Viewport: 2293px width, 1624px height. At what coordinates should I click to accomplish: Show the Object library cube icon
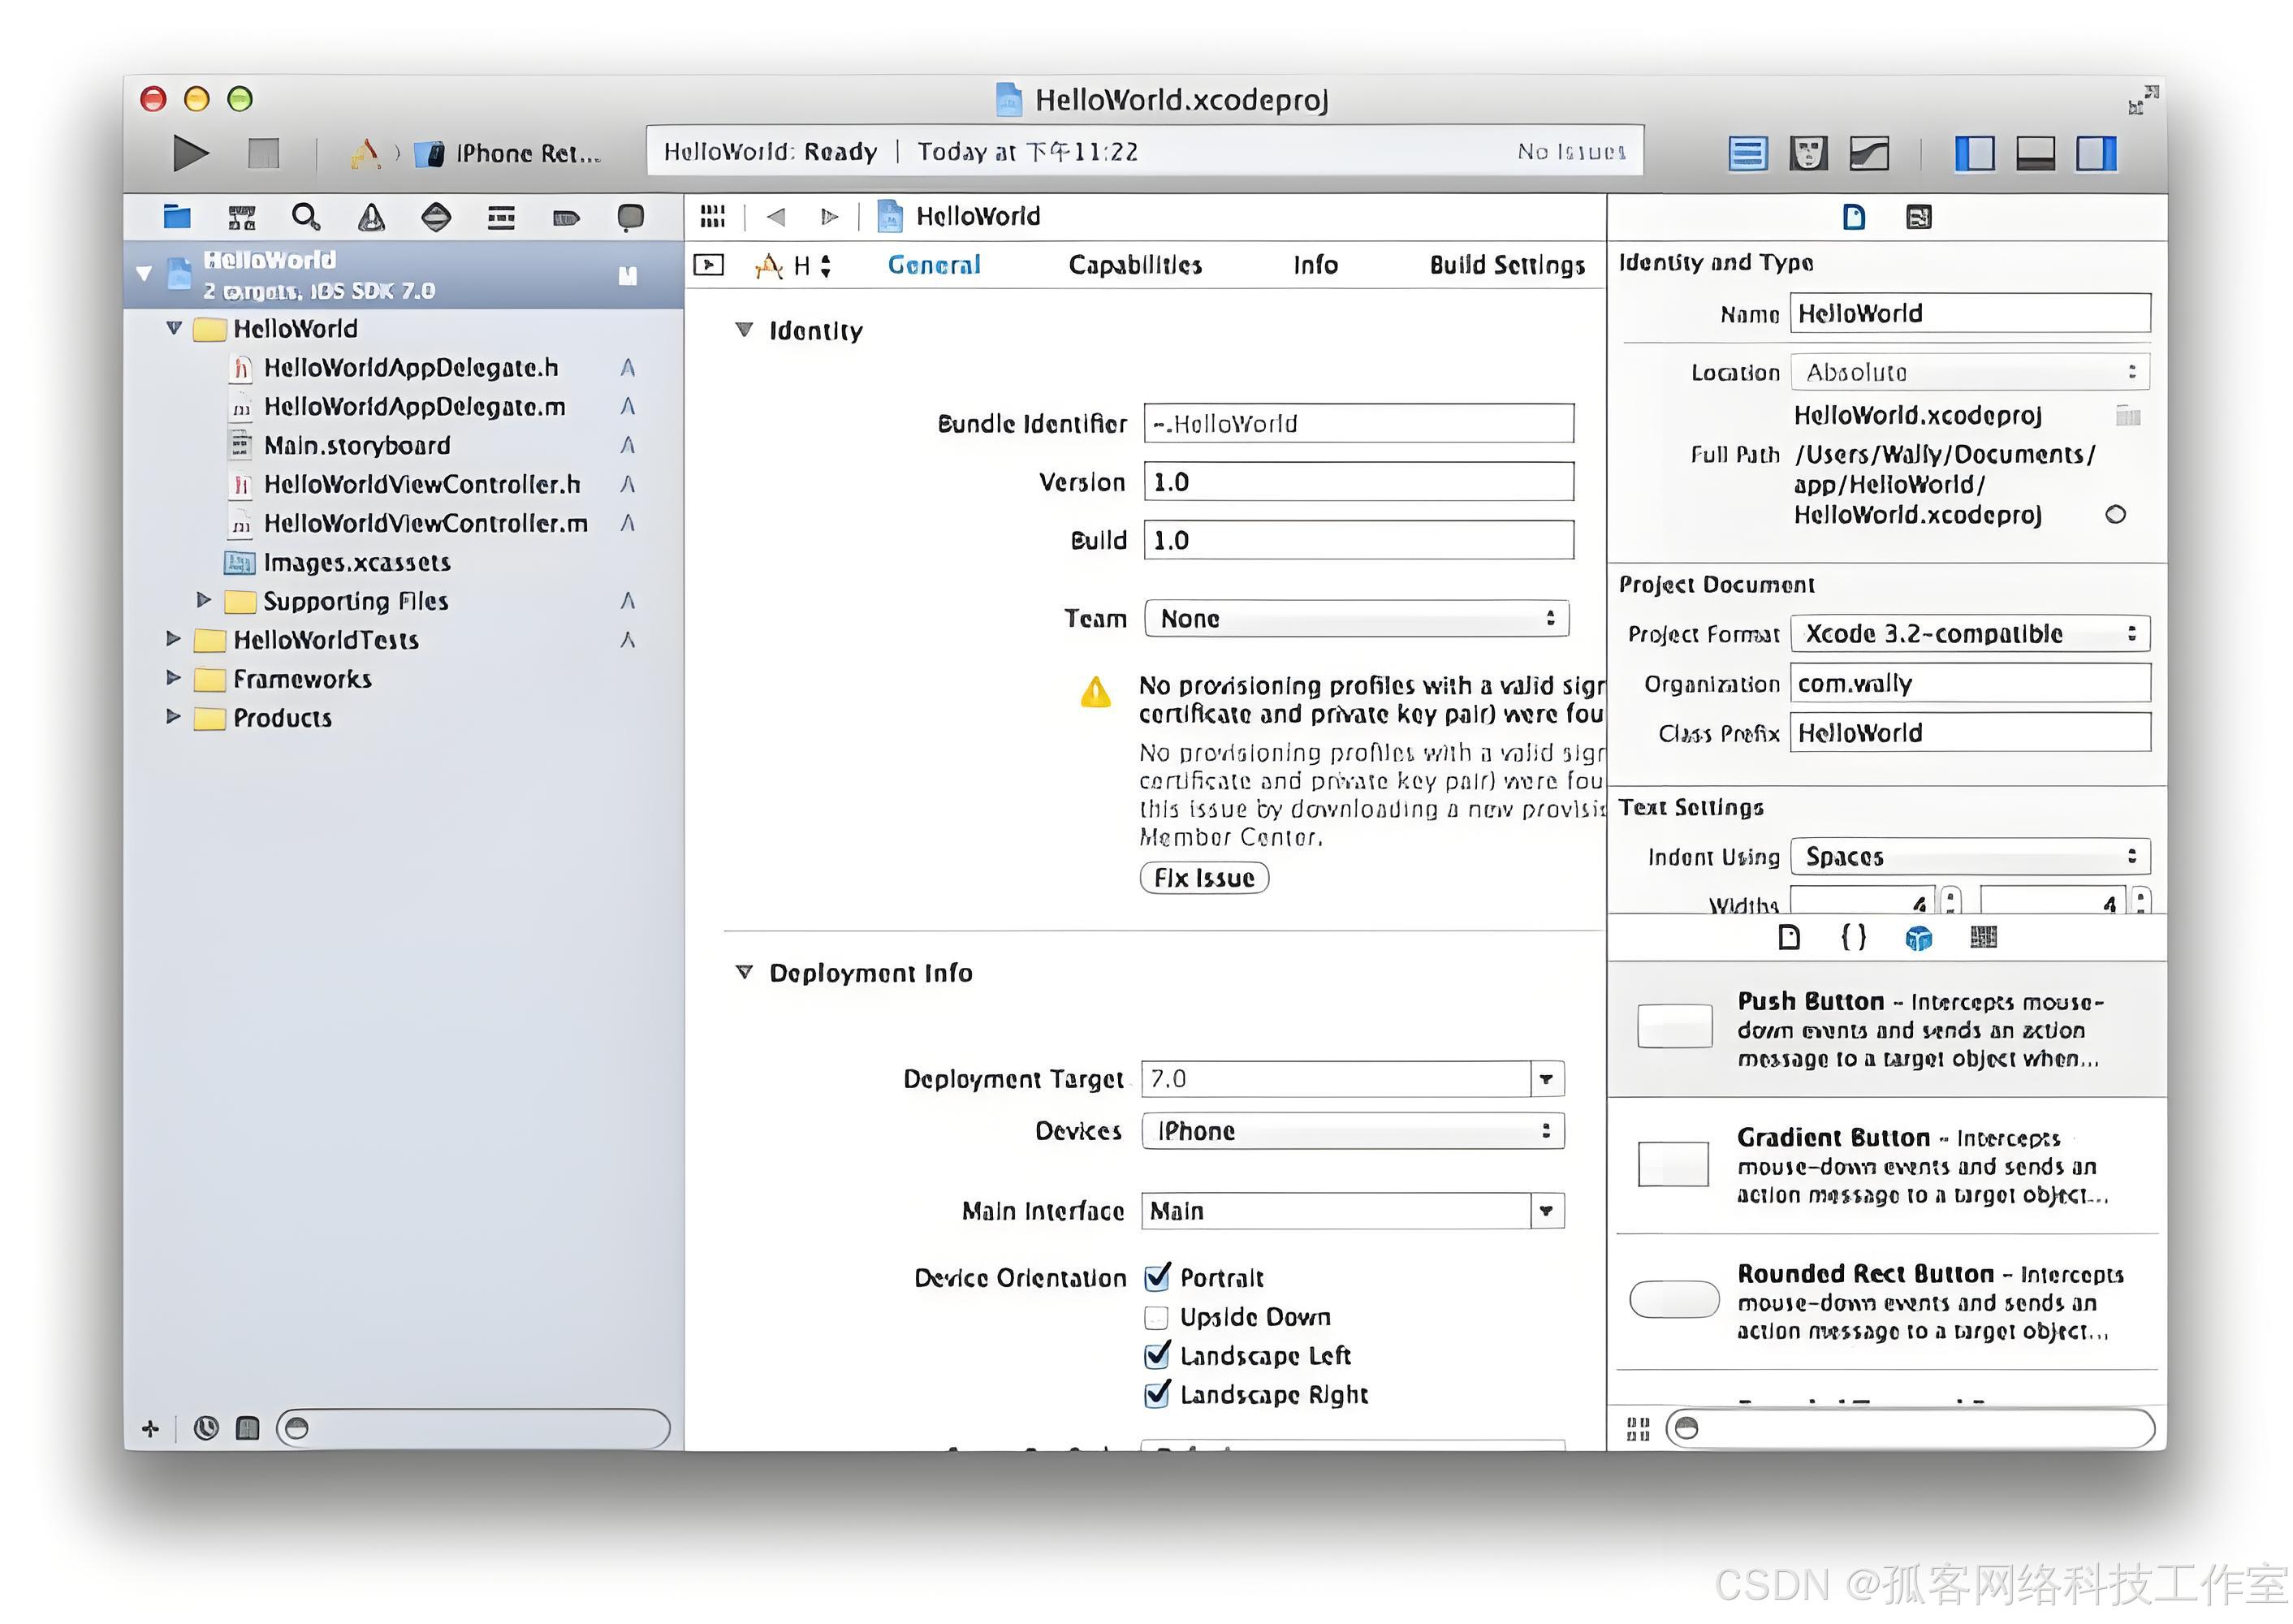(1918, 938)
